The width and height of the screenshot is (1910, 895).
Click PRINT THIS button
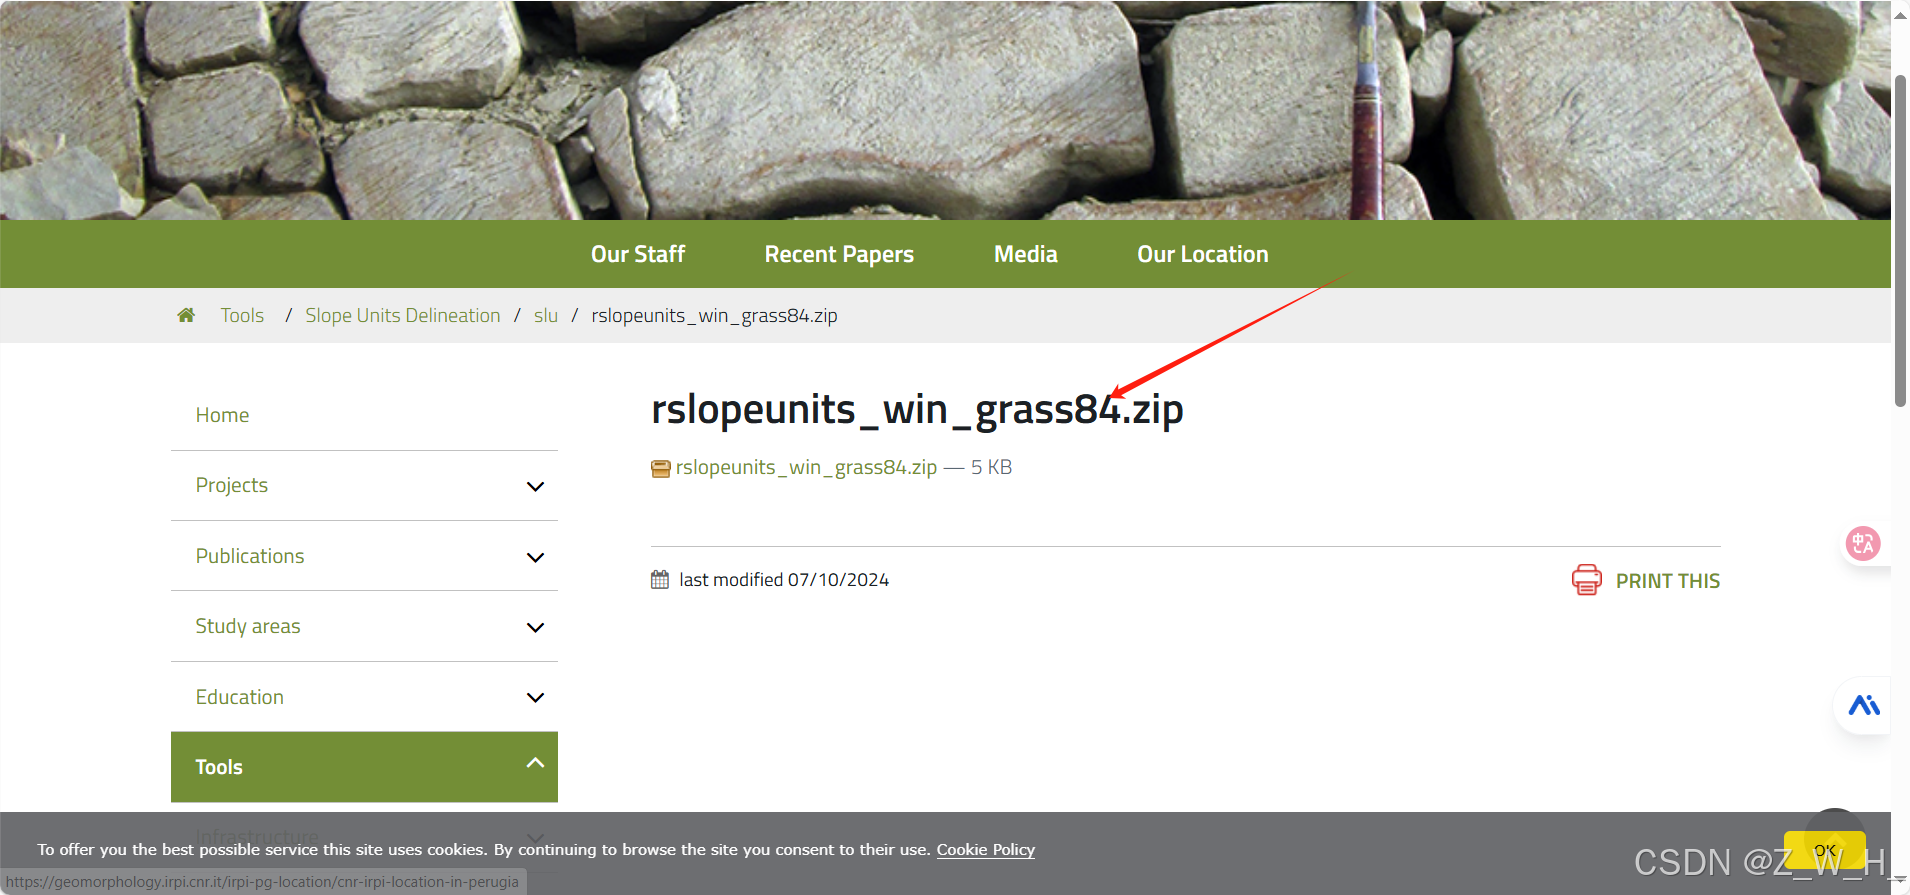click(x=1667, y=581)
